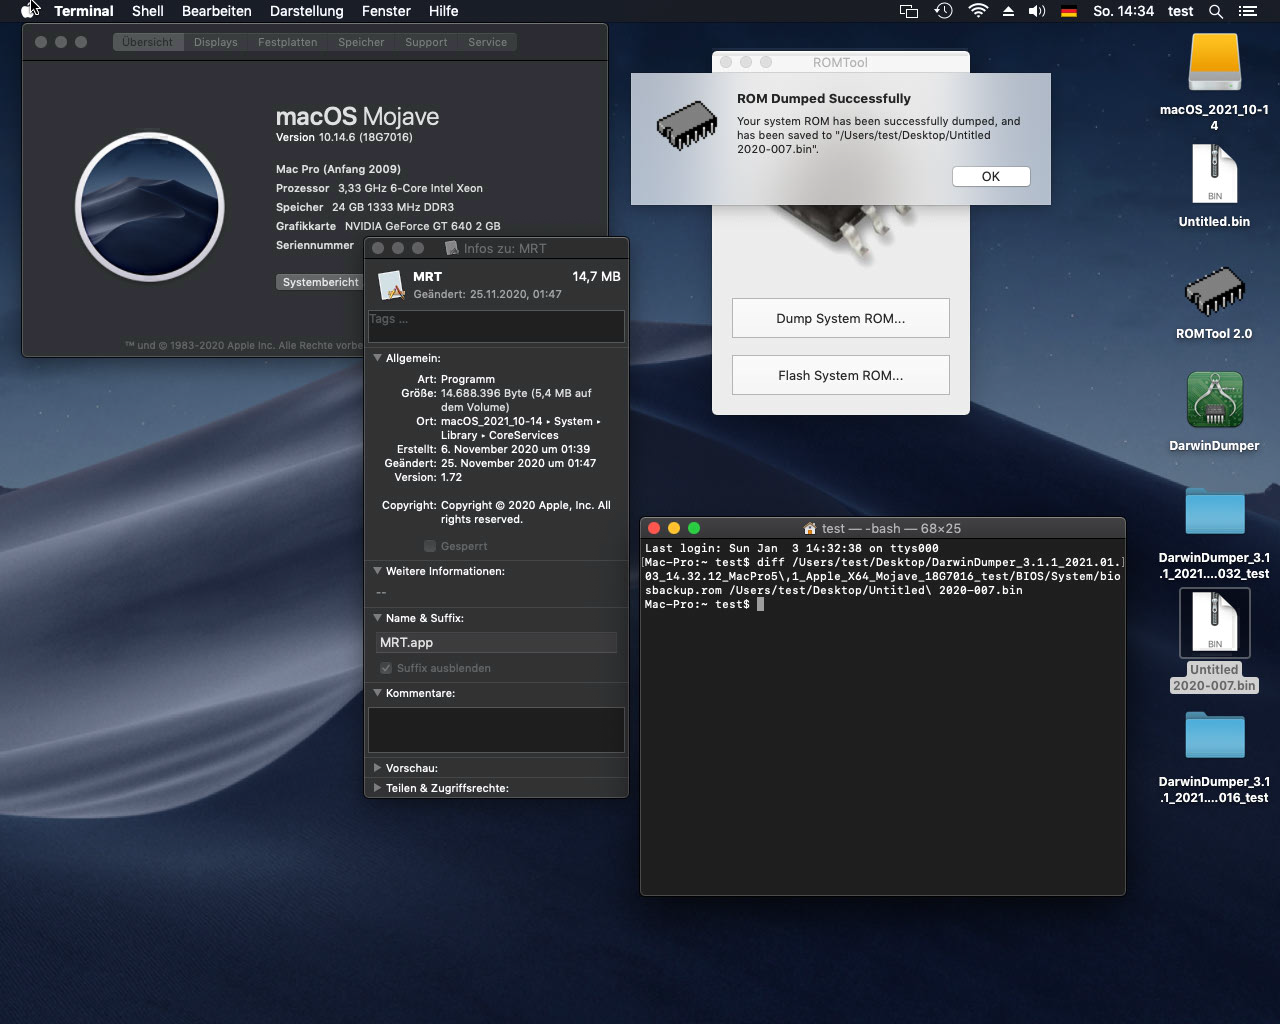Switch to the Speicher tab
The height and width of the screenshot is (1024, 1280).
(361, 42)
